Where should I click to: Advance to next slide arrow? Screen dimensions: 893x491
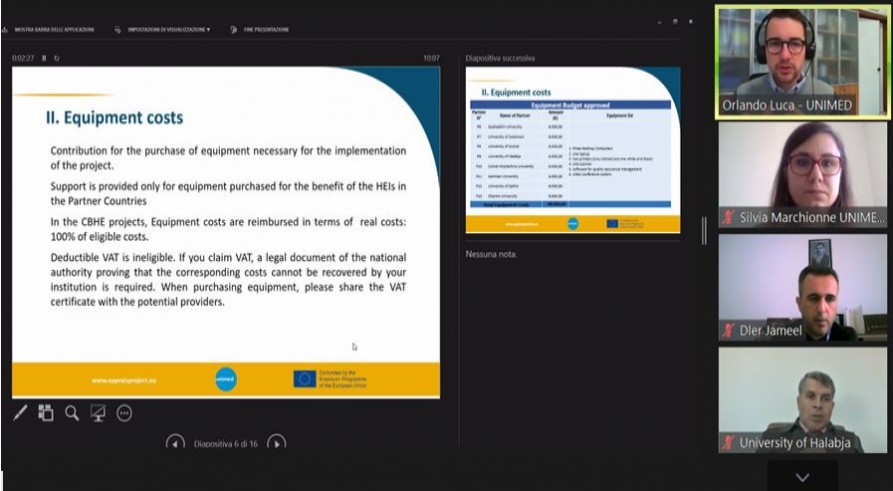(276, 443)
